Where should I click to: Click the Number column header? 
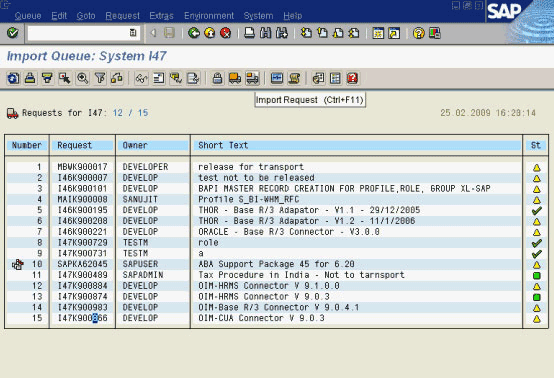(27, 145)
